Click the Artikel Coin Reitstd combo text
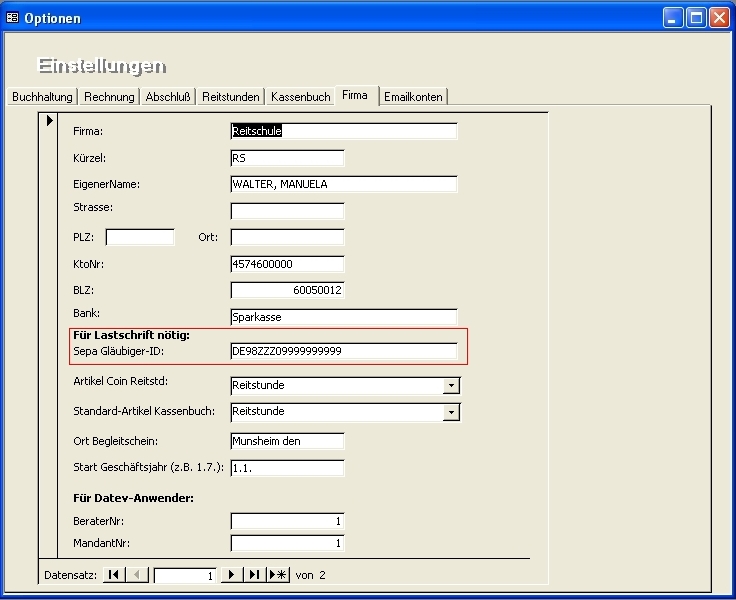The width and height of the screenshot is (736, 600). pos(337,385)
